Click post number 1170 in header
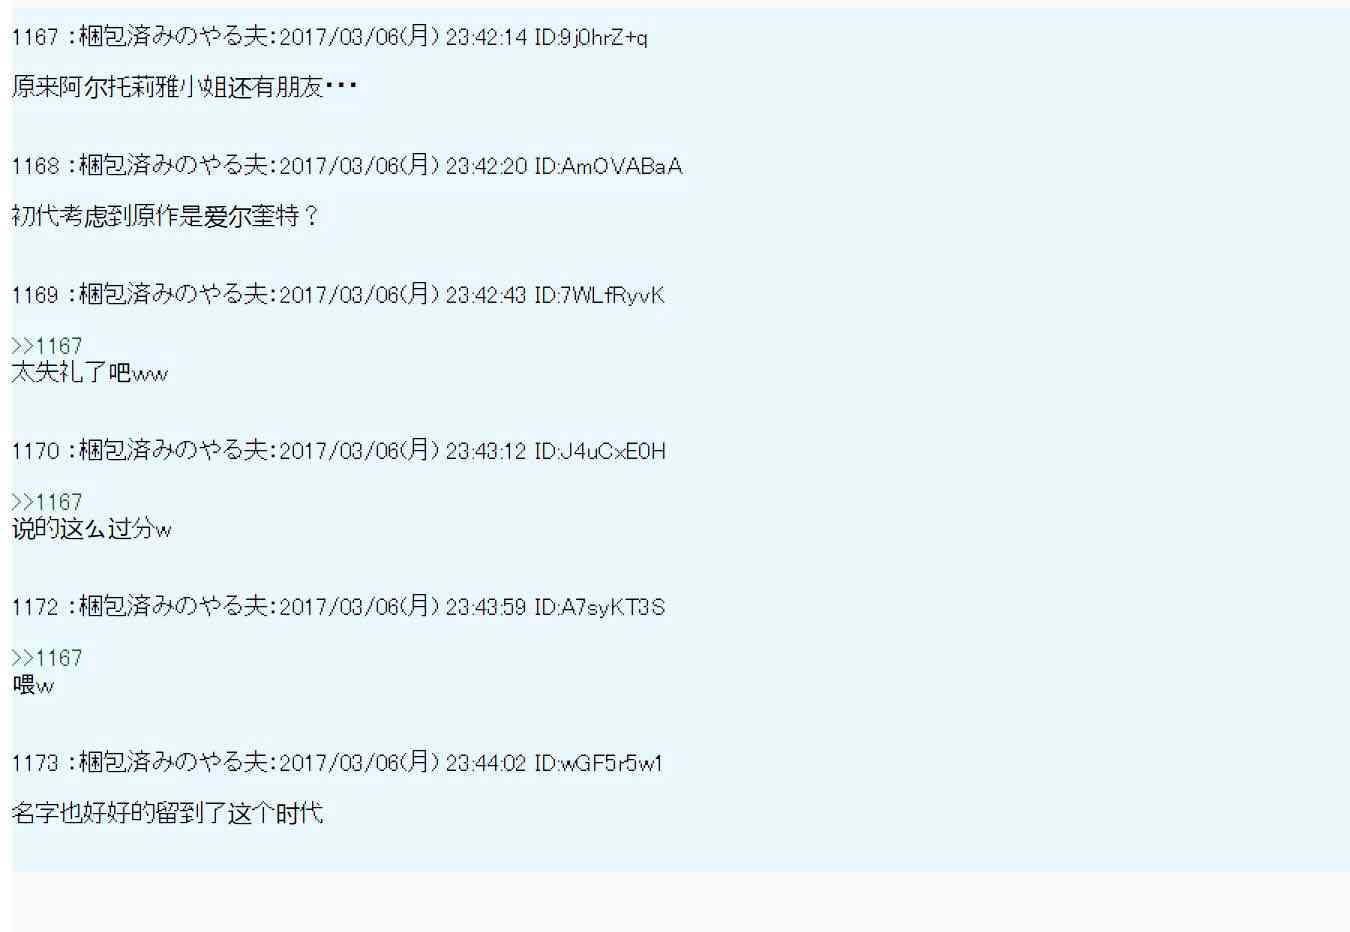This screenshot has width=1350, height=932. (x=35, y=452)
